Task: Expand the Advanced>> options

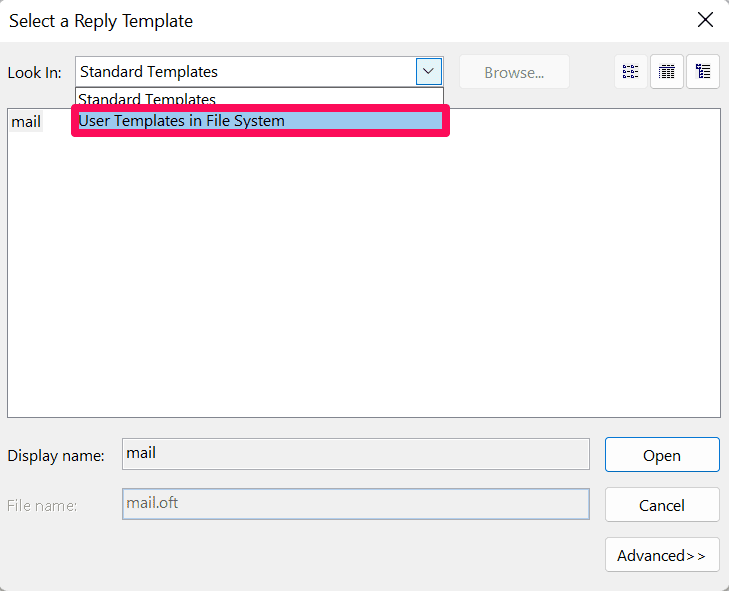Action: click(x=661, y=555)
